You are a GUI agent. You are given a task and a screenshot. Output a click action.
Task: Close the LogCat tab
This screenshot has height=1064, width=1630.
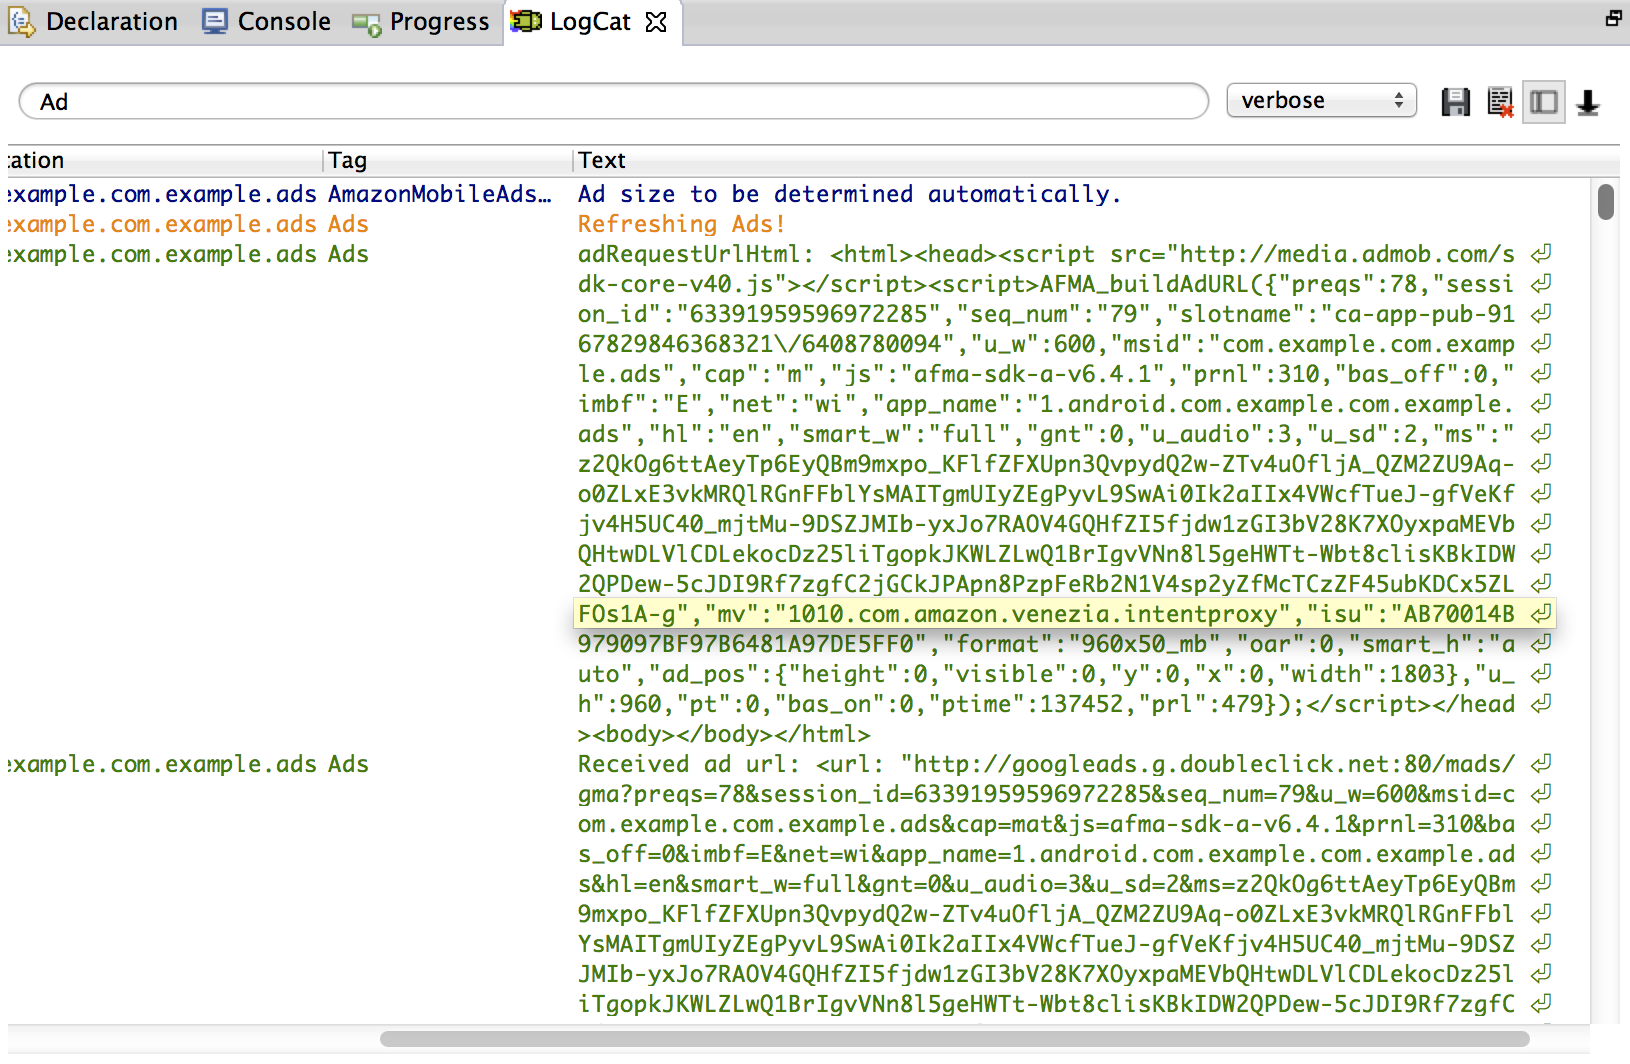pos(656,22)
